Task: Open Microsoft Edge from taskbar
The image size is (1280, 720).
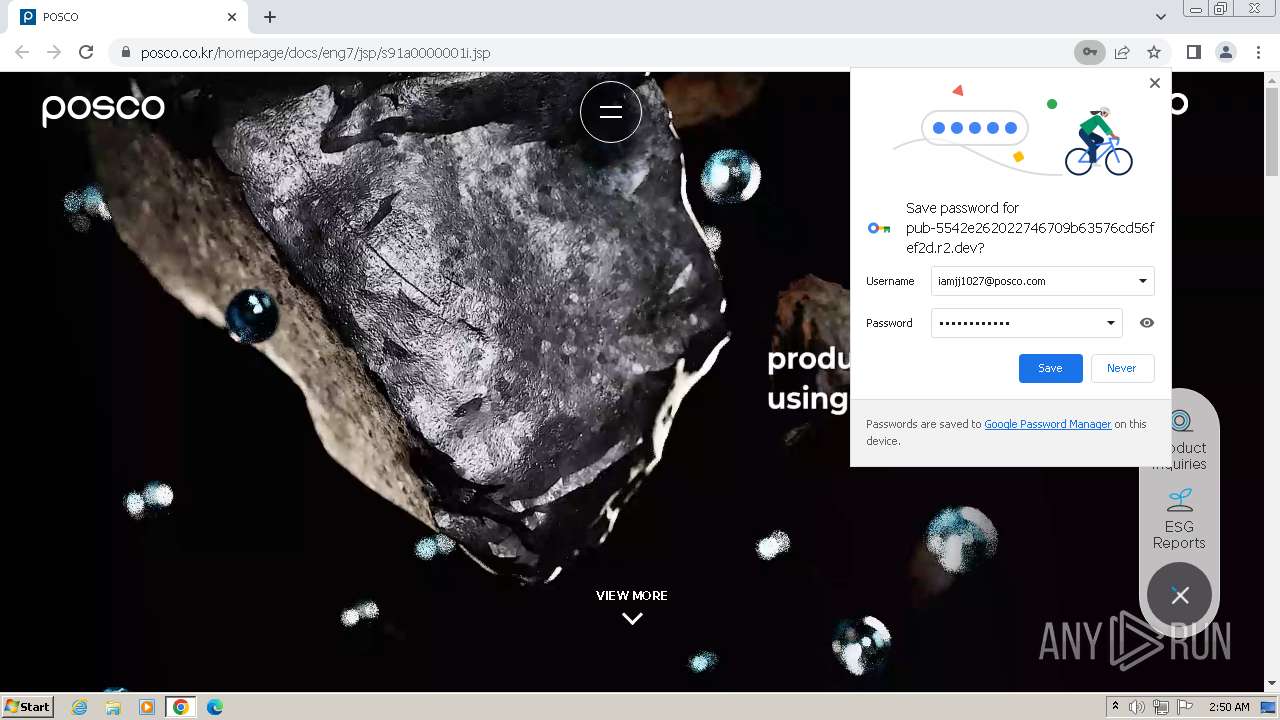Action: (215, 707)
